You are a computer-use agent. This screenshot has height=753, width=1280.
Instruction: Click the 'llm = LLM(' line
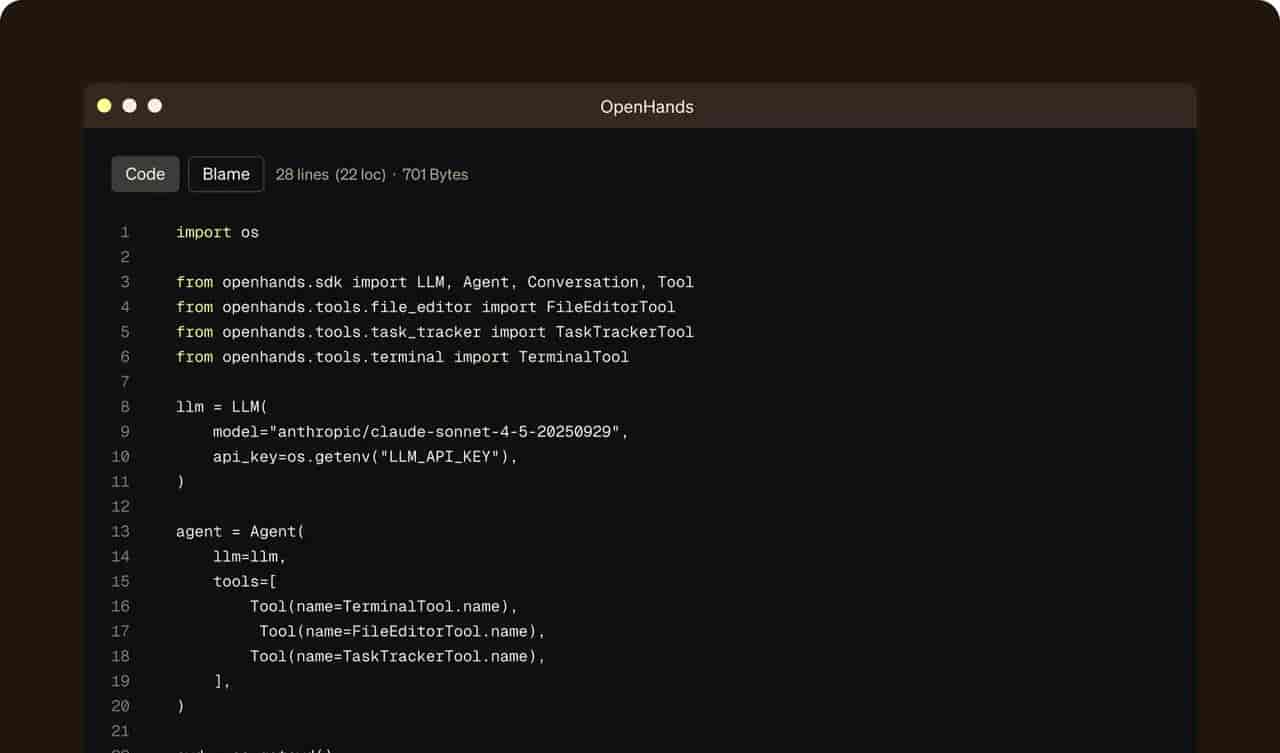[222, 407]
